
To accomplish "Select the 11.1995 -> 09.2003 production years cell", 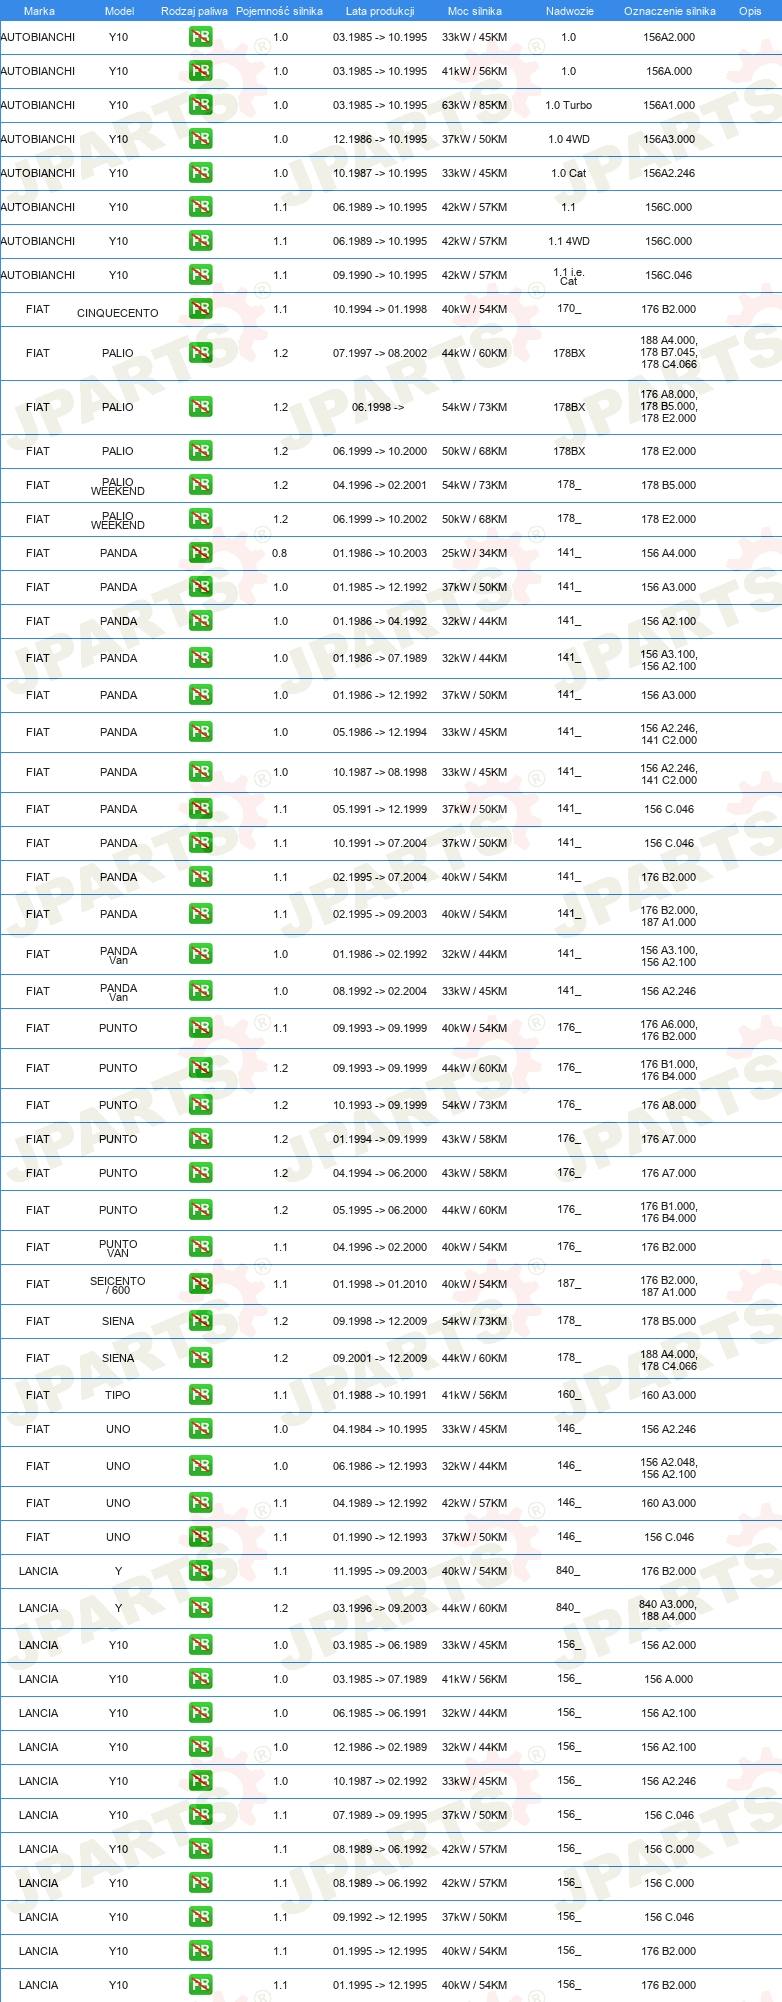I will click(x=380, y=1571).
